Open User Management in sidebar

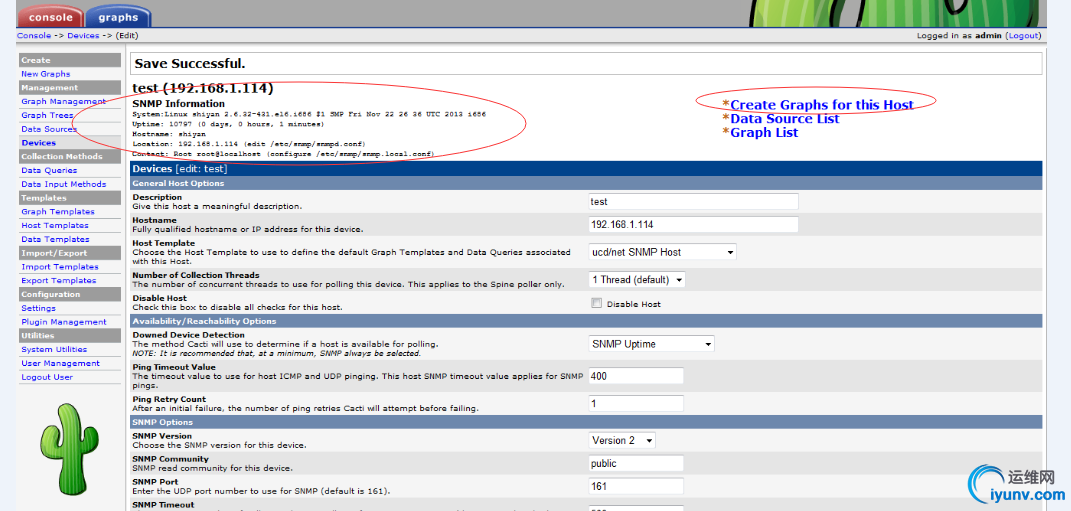(60, 363)
